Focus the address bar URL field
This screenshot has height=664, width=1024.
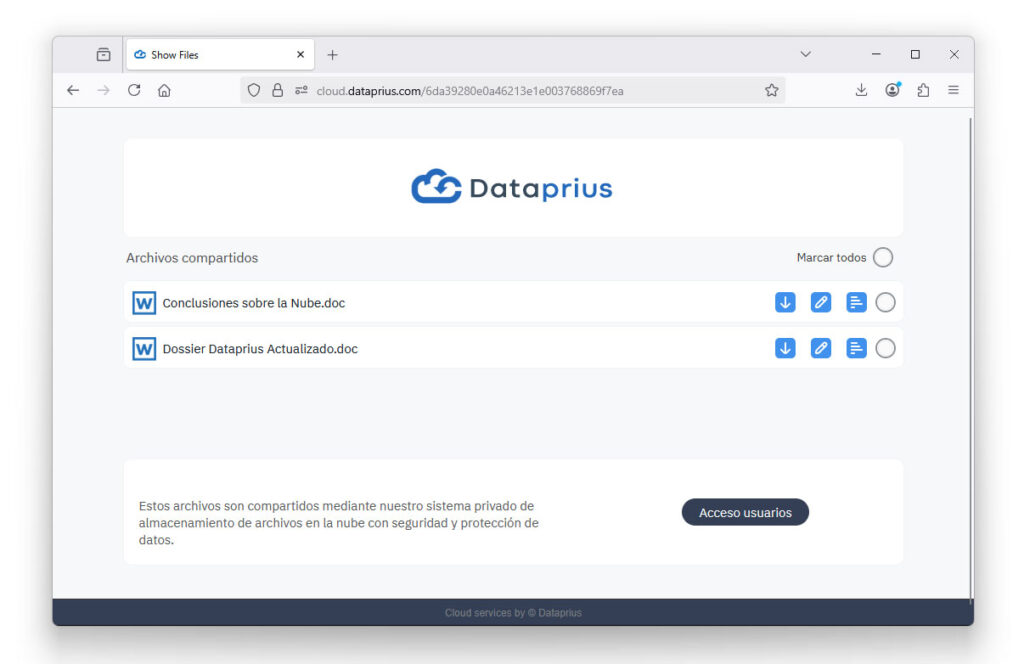pyautogui.click(x=512, y=91)
